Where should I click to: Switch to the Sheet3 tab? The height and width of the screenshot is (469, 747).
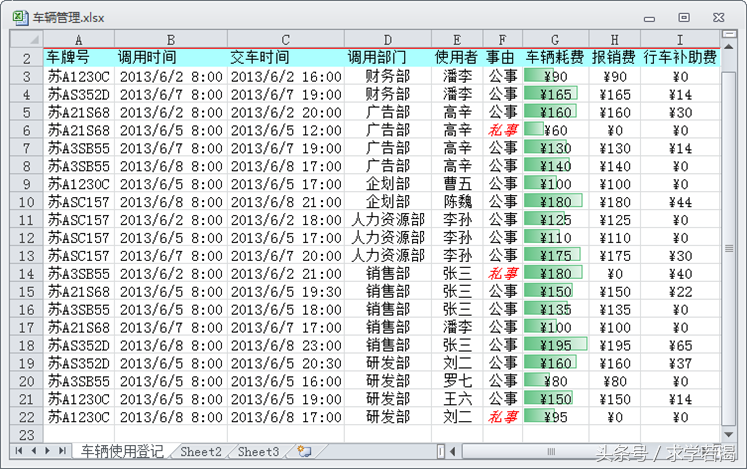(259, 451)
